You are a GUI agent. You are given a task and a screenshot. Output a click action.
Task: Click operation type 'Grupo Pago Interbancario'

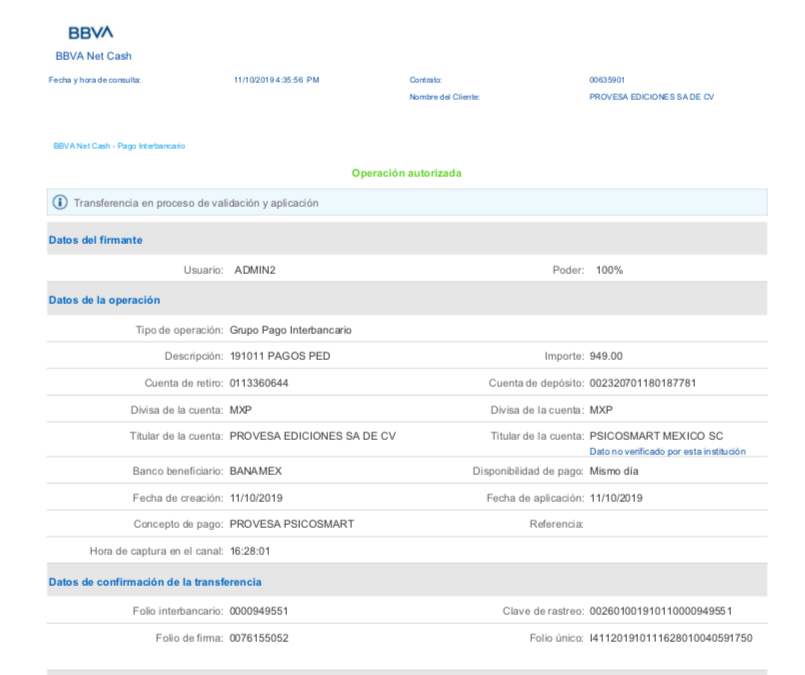[x=291, y=330]
